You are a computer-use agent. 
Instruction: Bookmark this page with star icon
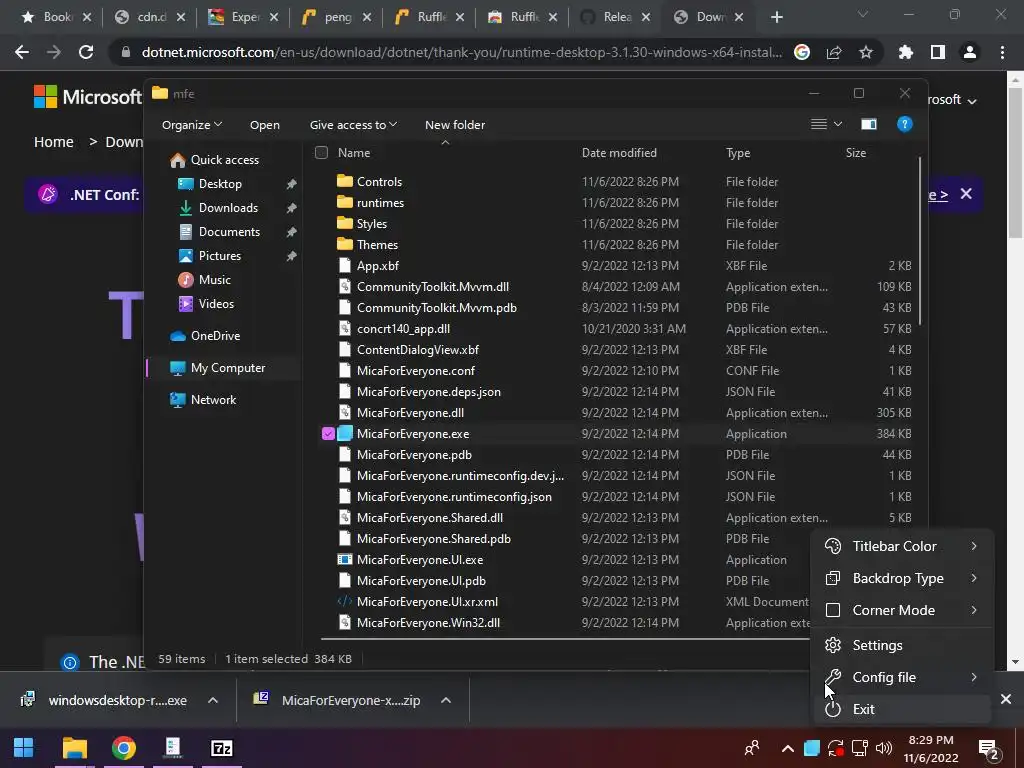[x=866, y=52]
